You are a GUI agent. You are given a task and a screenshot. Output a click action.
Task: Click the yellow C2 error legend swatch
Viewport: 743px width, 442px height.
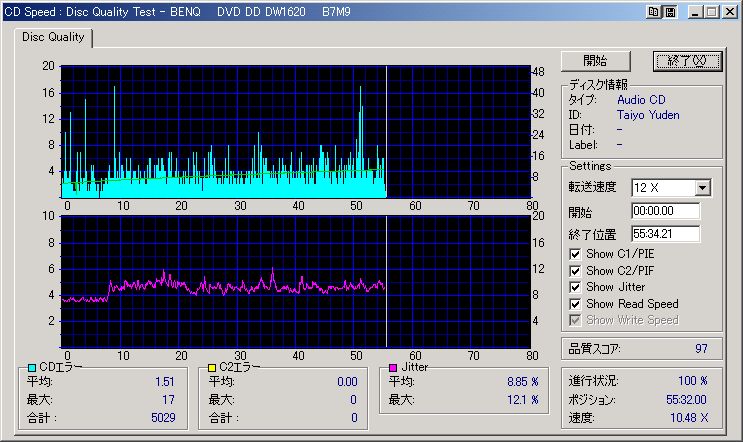point(212,368)
